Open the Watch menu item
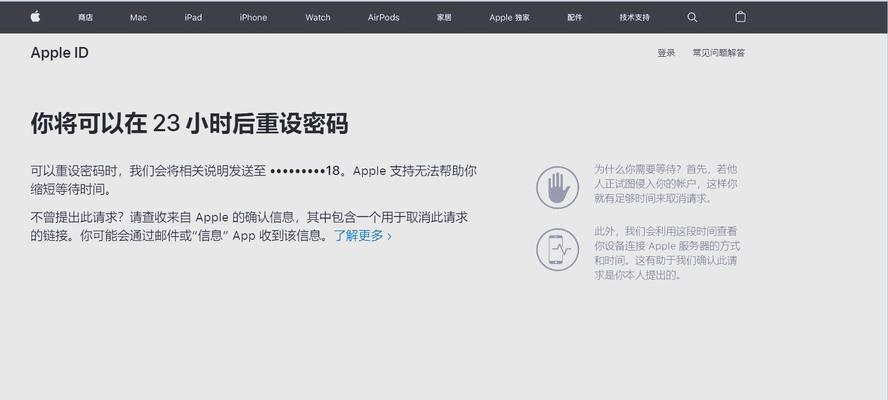The width and height of the screenshot is (888, 400). coord(318,18)
